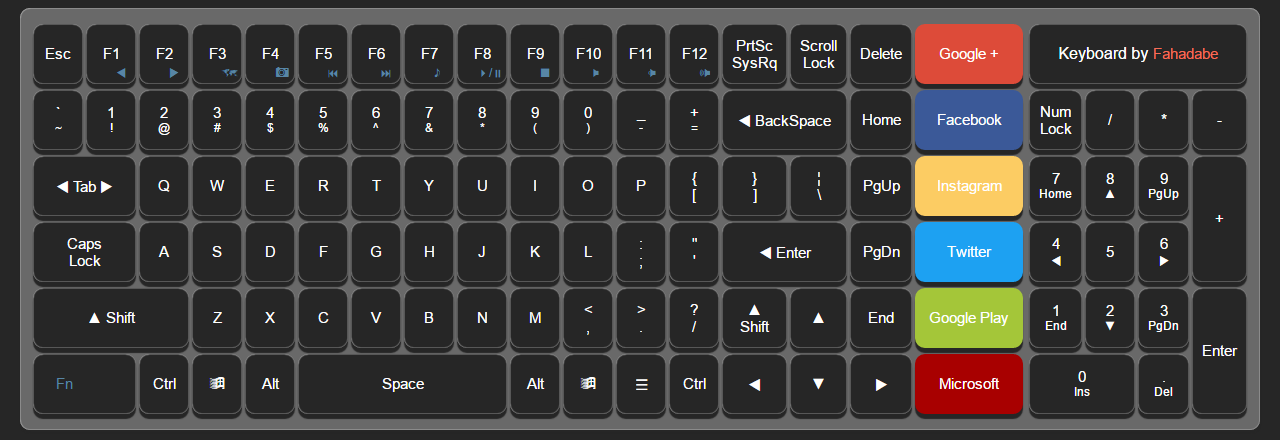
Task: Click the yellow Instagram key
Action: point(969,186)
